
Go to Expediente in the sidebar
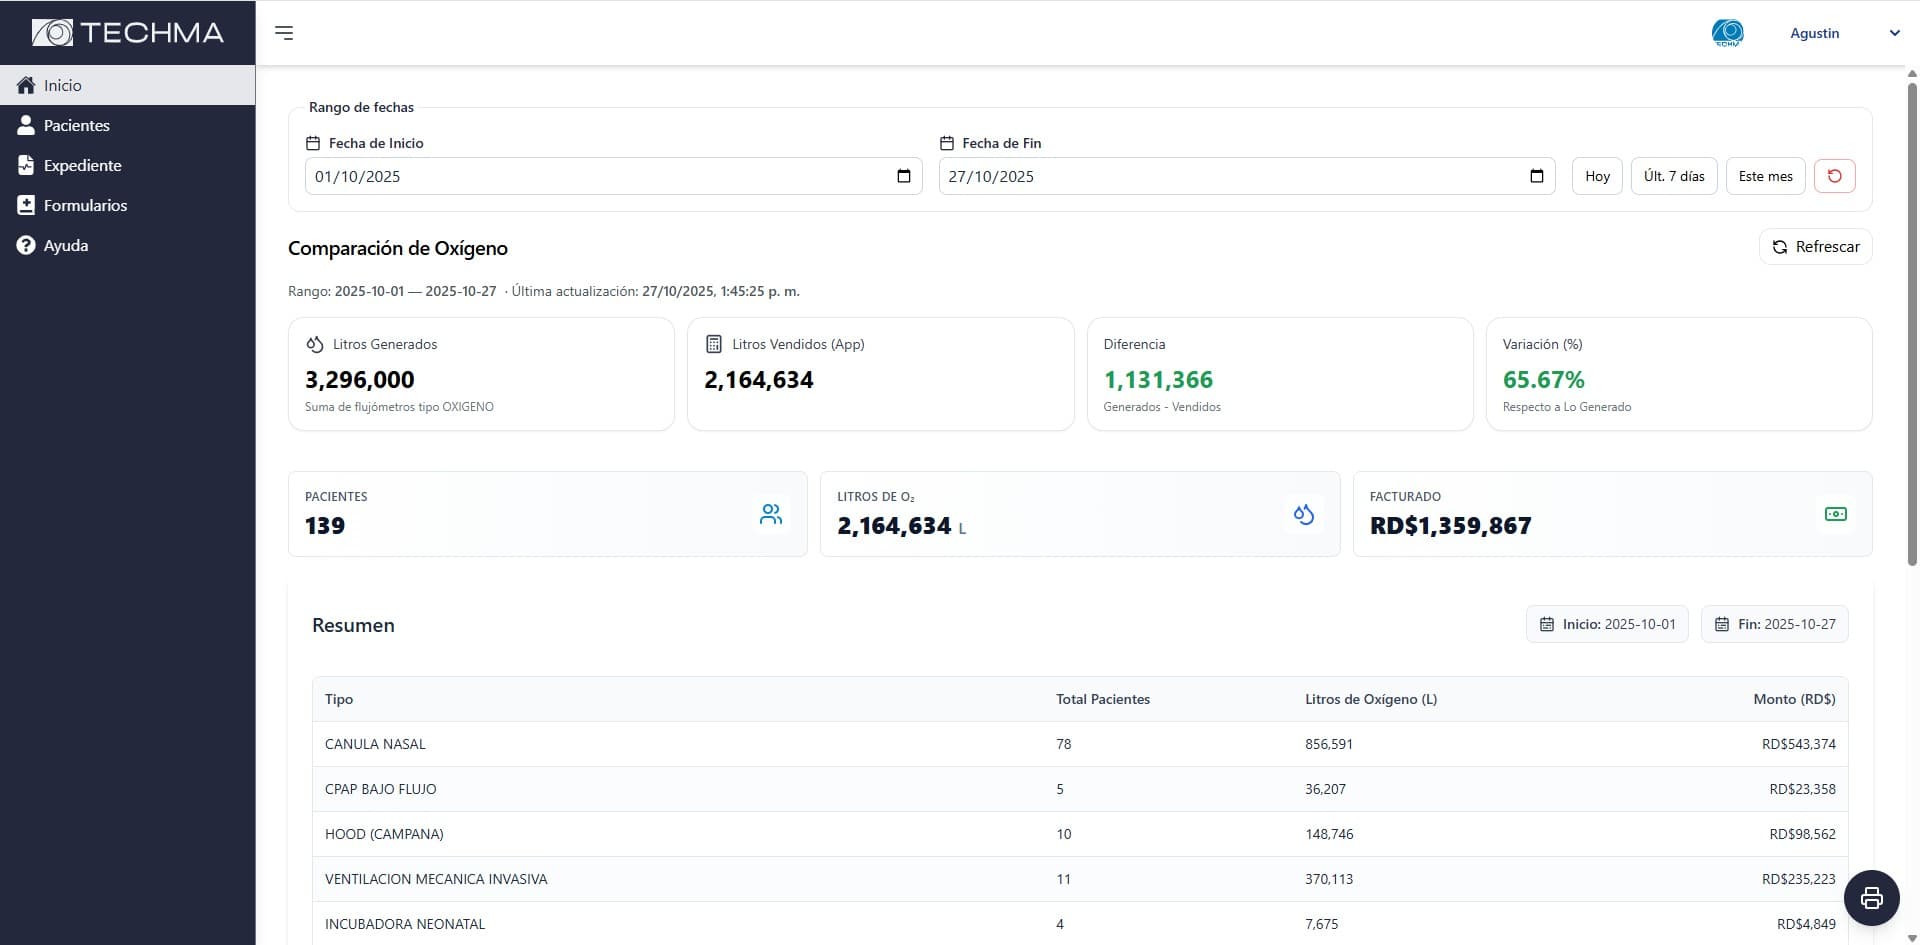[82, 165]
